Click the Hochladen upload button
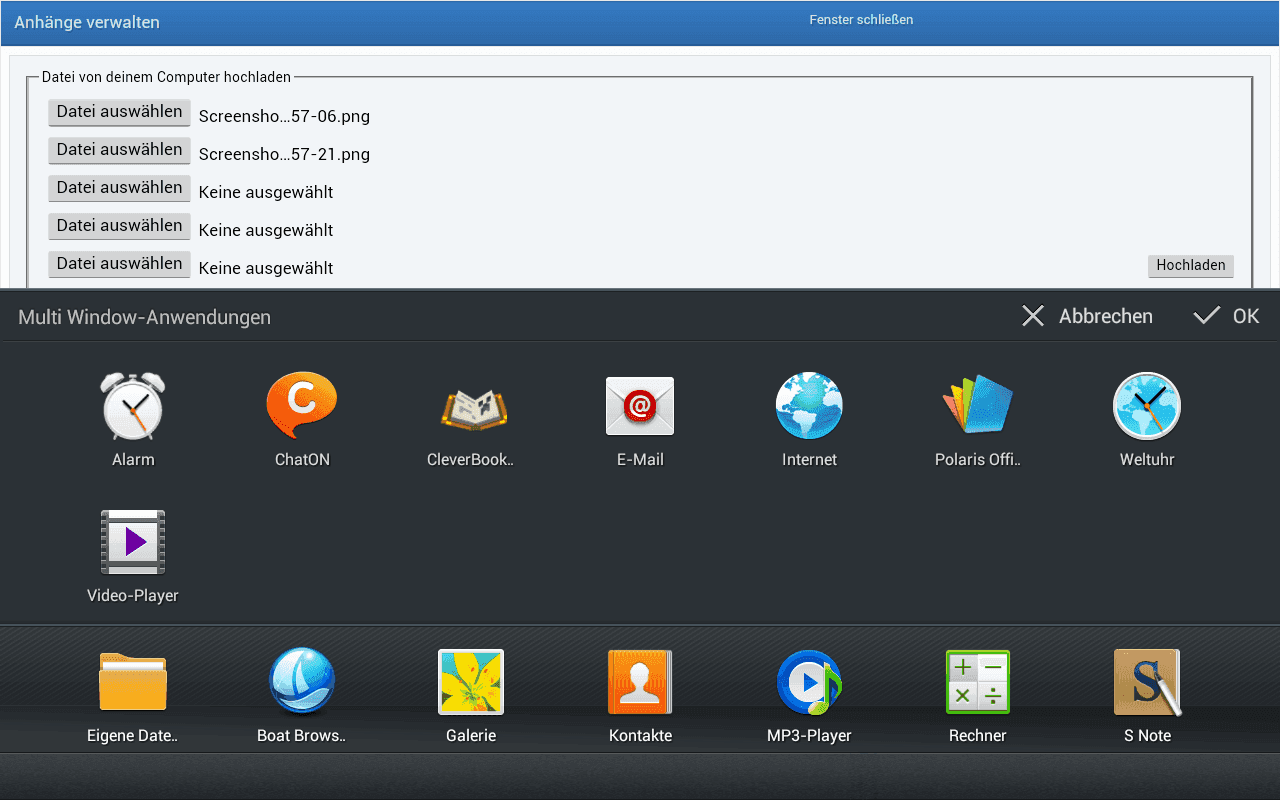The width and height of the screenshot is (1280, 800). [x=1190, y=265]
